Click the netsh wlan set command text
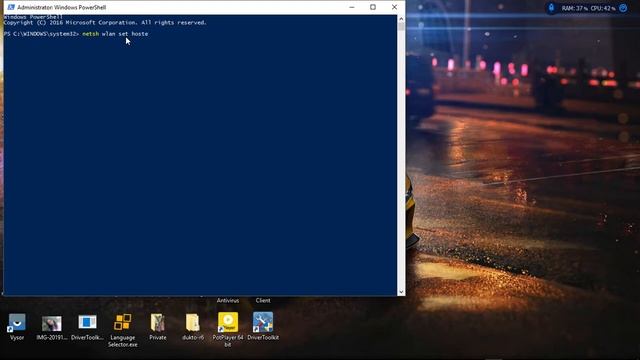Screen dimensions: 640x360 115,34
